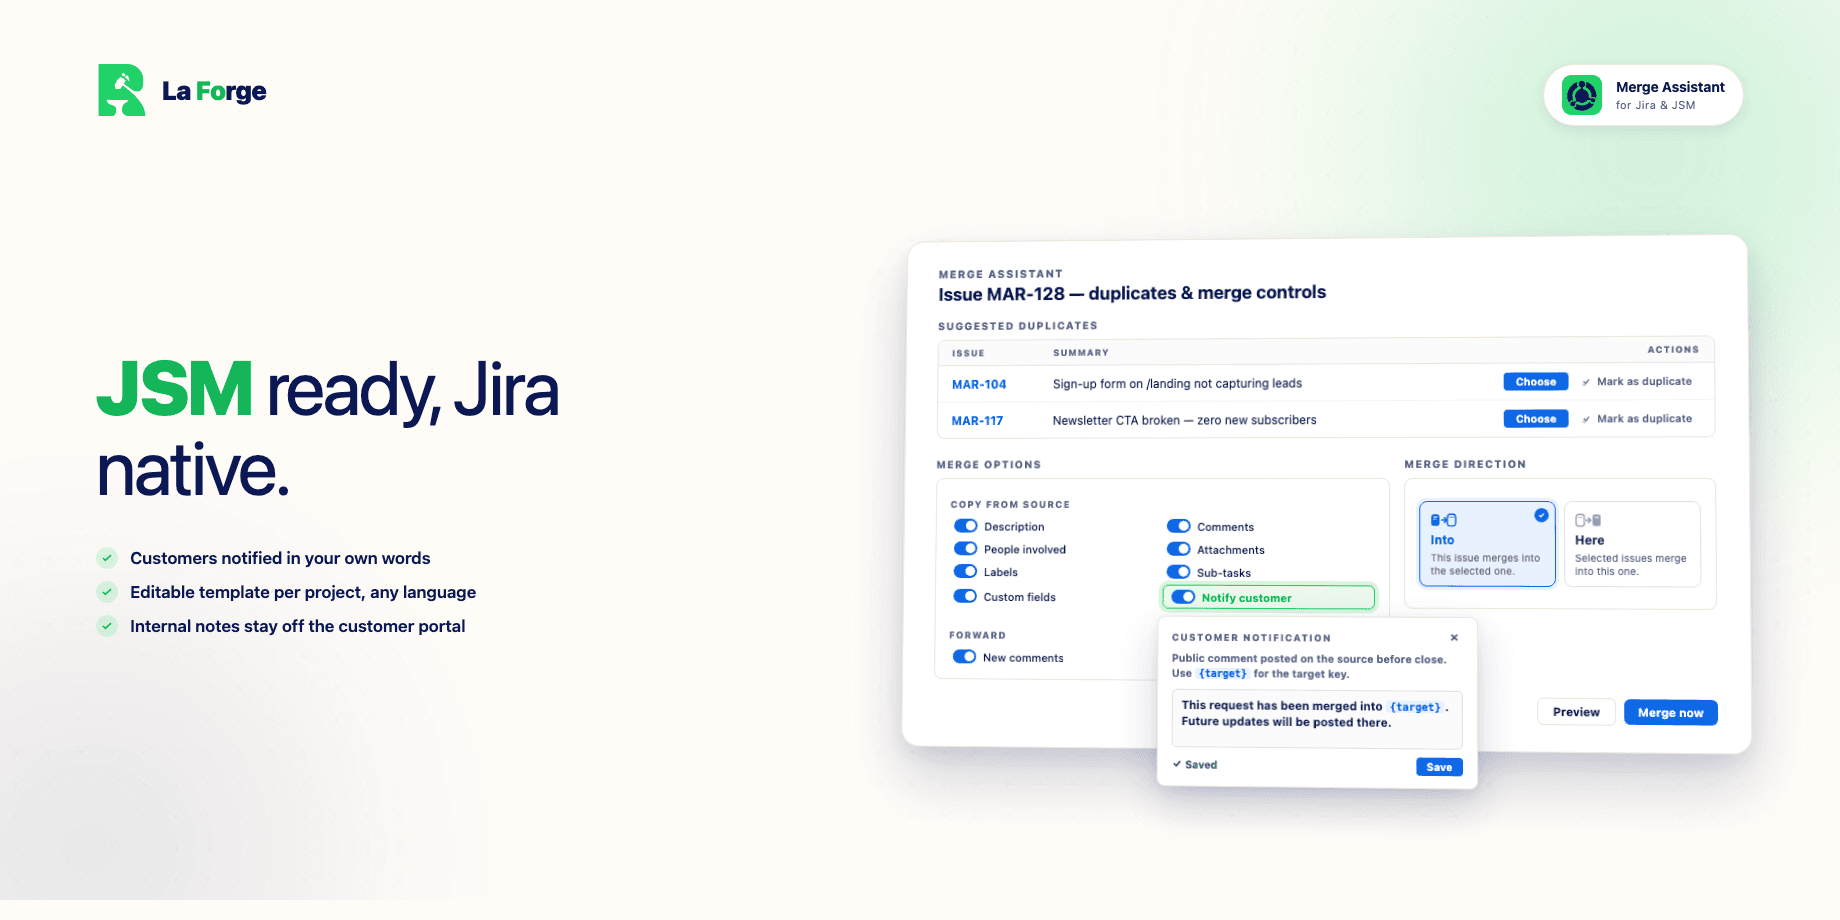Viewport: 1840px width, 920px height.
Task: Open issue link MAR-117
Action: (x=977, y=421)
